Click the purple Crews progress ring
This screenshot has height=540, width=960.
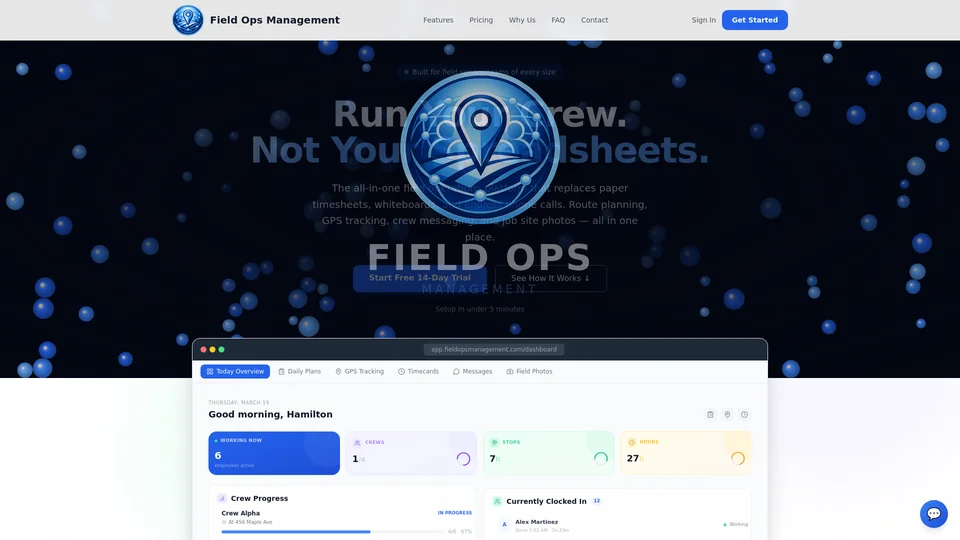[463, 459]
